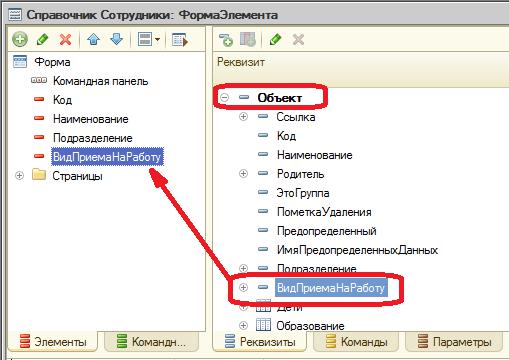Select the Объект attribute
This screenshot has width=509, height=360.
(x=280, y=98)
